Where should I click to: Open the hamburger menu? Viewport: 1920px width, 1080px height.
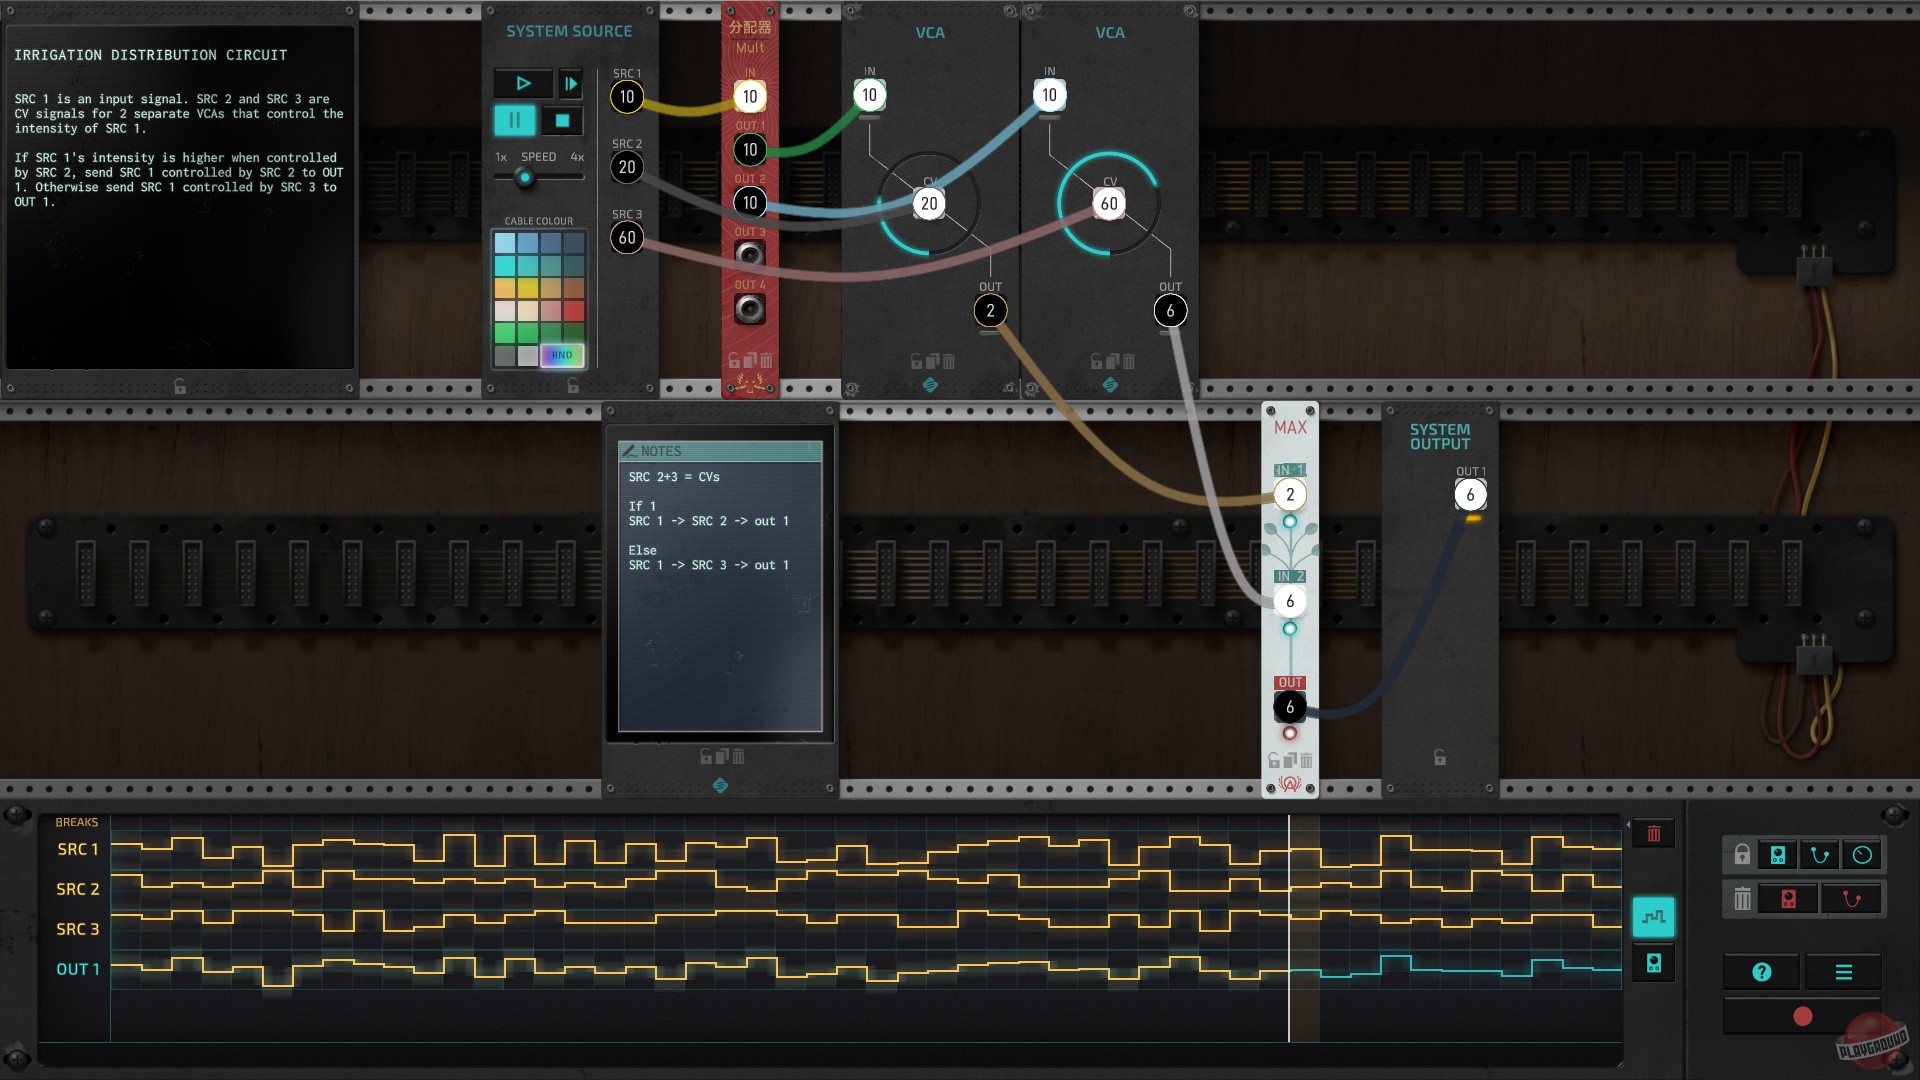click(1844, 972)
